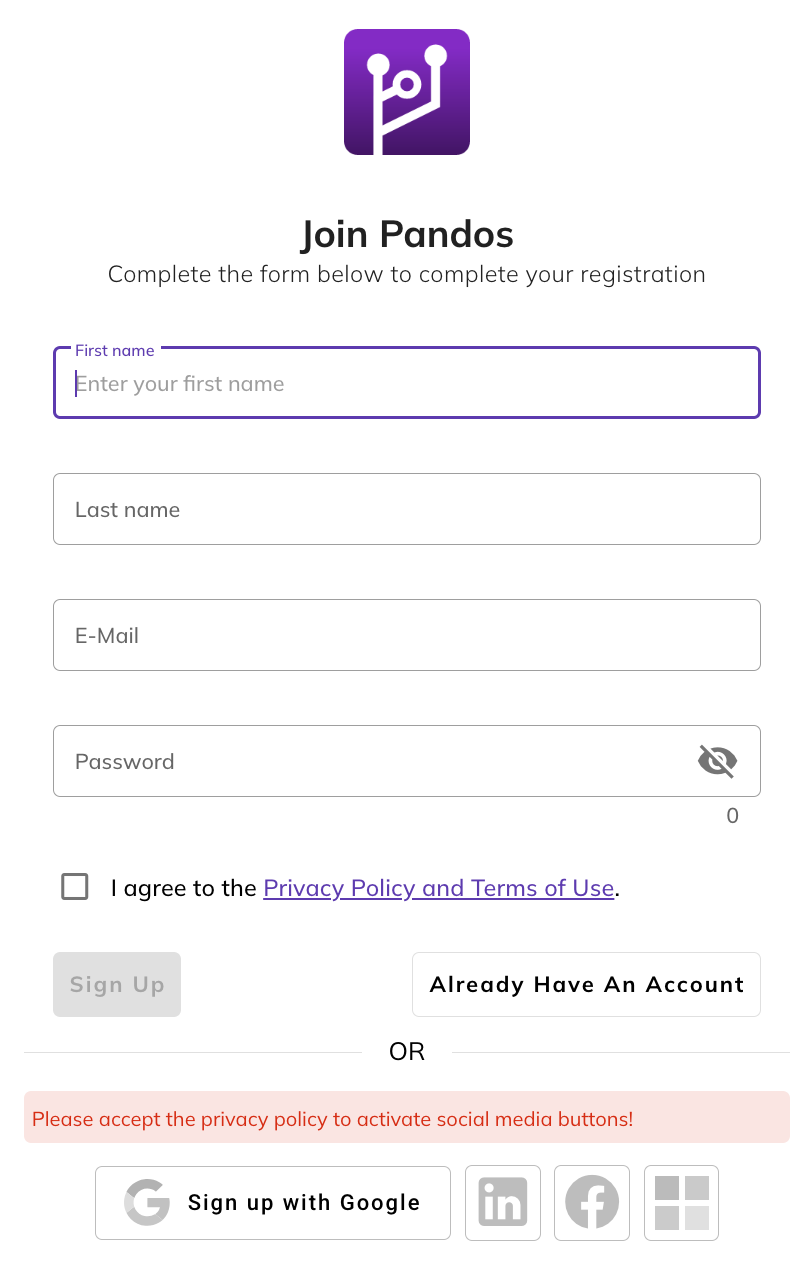The image size is (810, 1276).
Task: Sign up using the Microsoft squares icon
Action: 682,1203
